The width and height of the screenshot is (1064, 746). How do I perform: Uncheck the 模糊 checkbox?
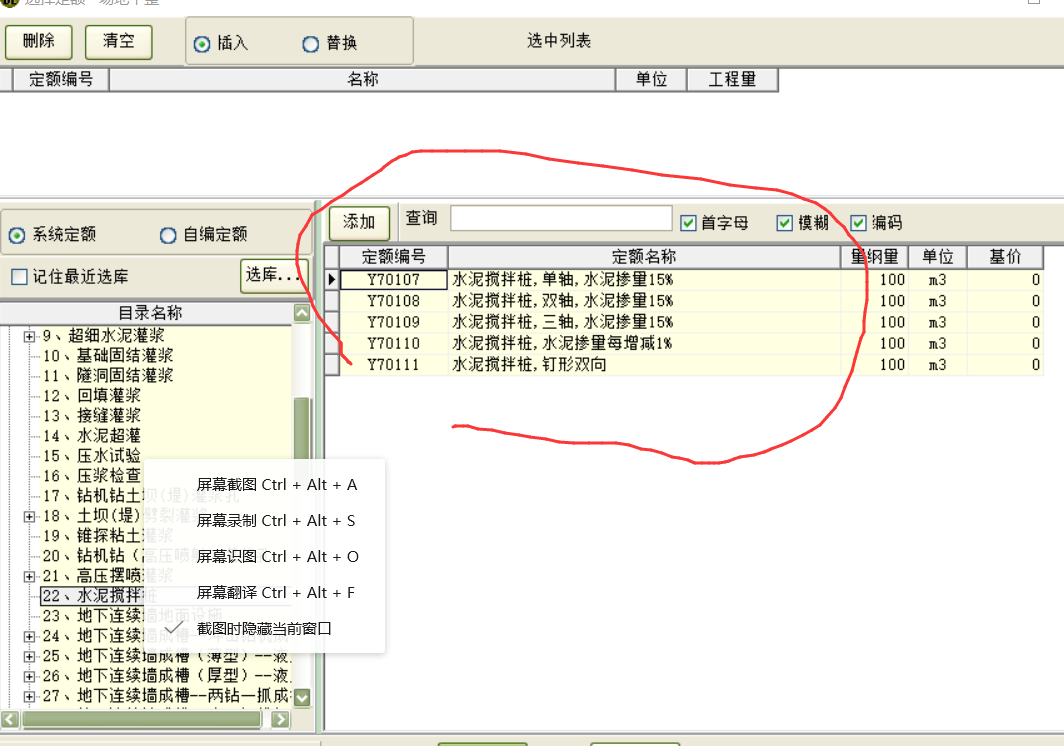click(x=785, y=223)
